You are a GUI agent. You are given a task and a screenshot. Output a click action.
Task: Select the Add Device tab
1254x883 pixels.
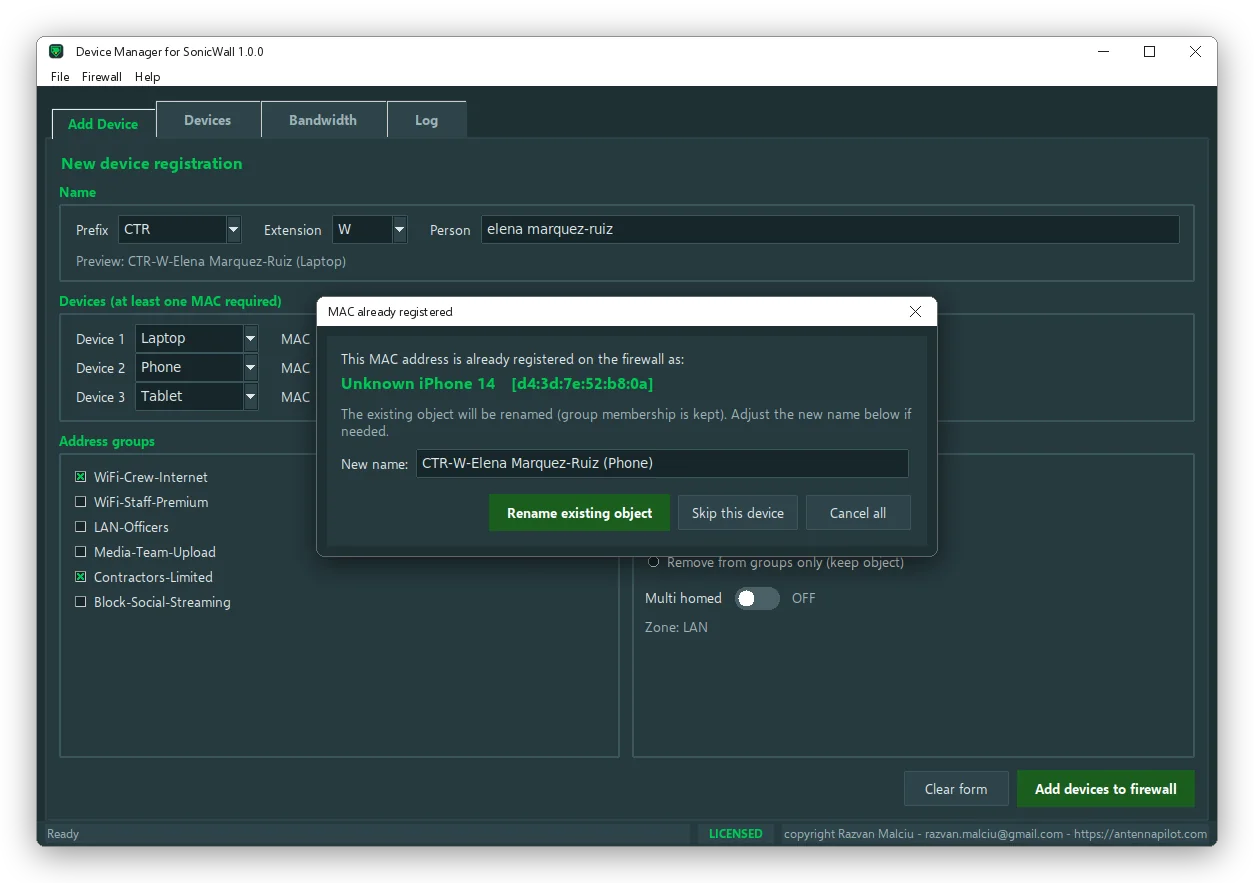(103, 124)
